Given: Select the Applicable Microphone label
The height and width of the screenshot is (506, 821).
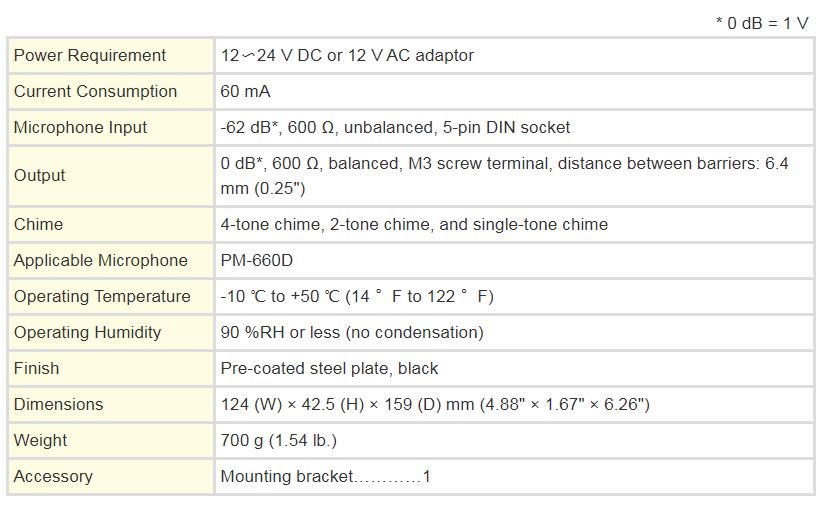Looking at the screenshot, I should [100, 260].
